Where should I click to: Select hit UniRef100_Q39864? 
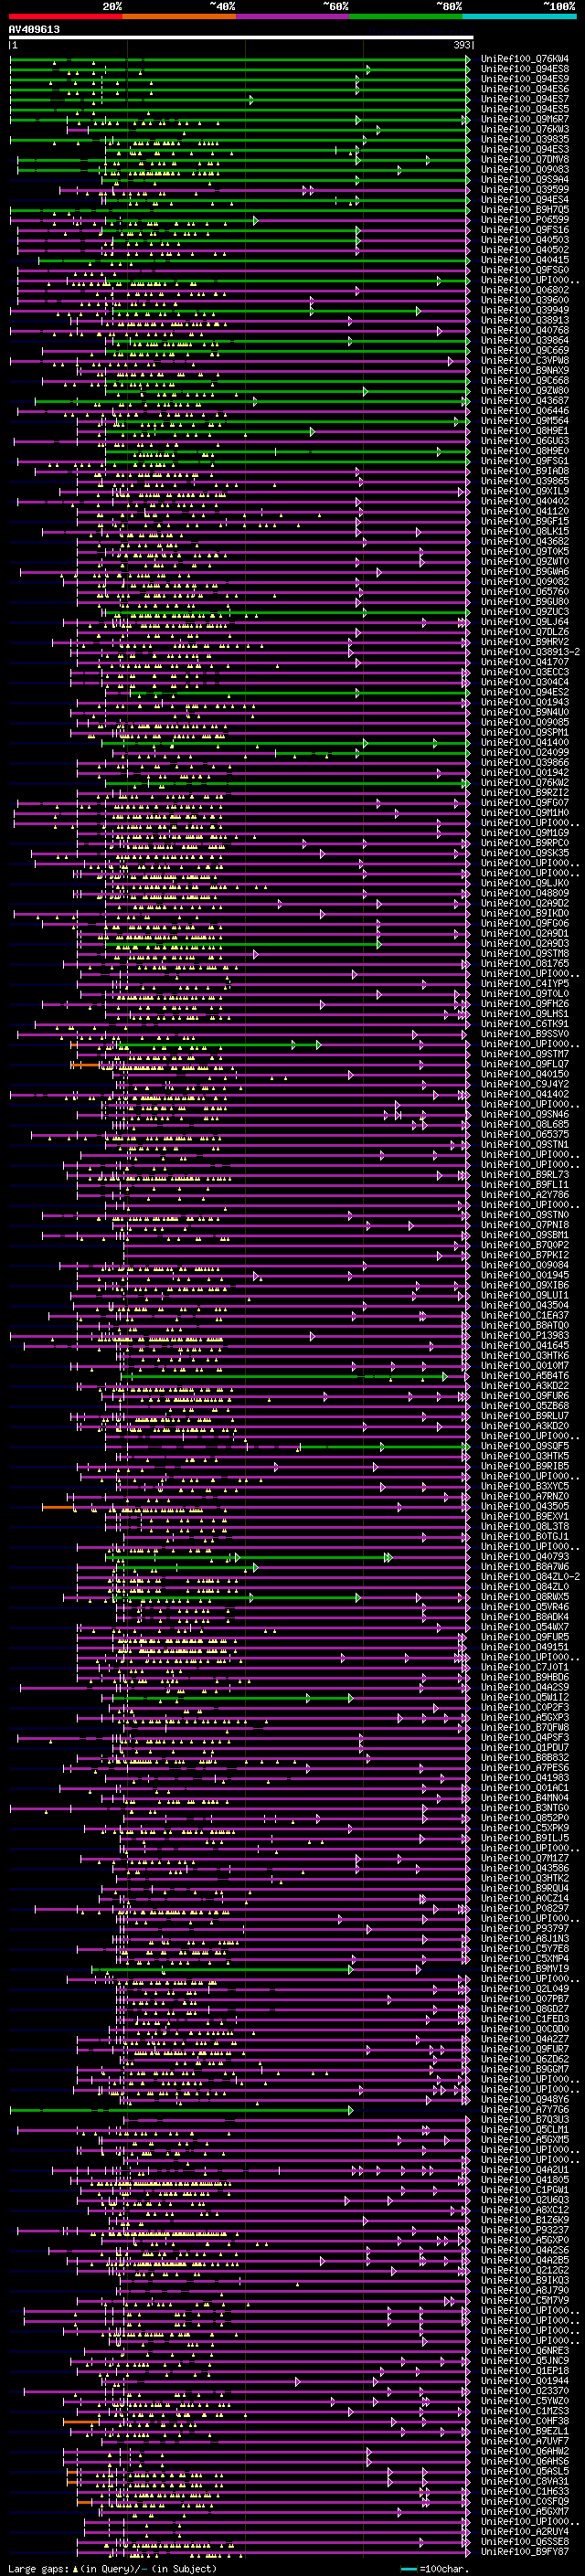525,340
